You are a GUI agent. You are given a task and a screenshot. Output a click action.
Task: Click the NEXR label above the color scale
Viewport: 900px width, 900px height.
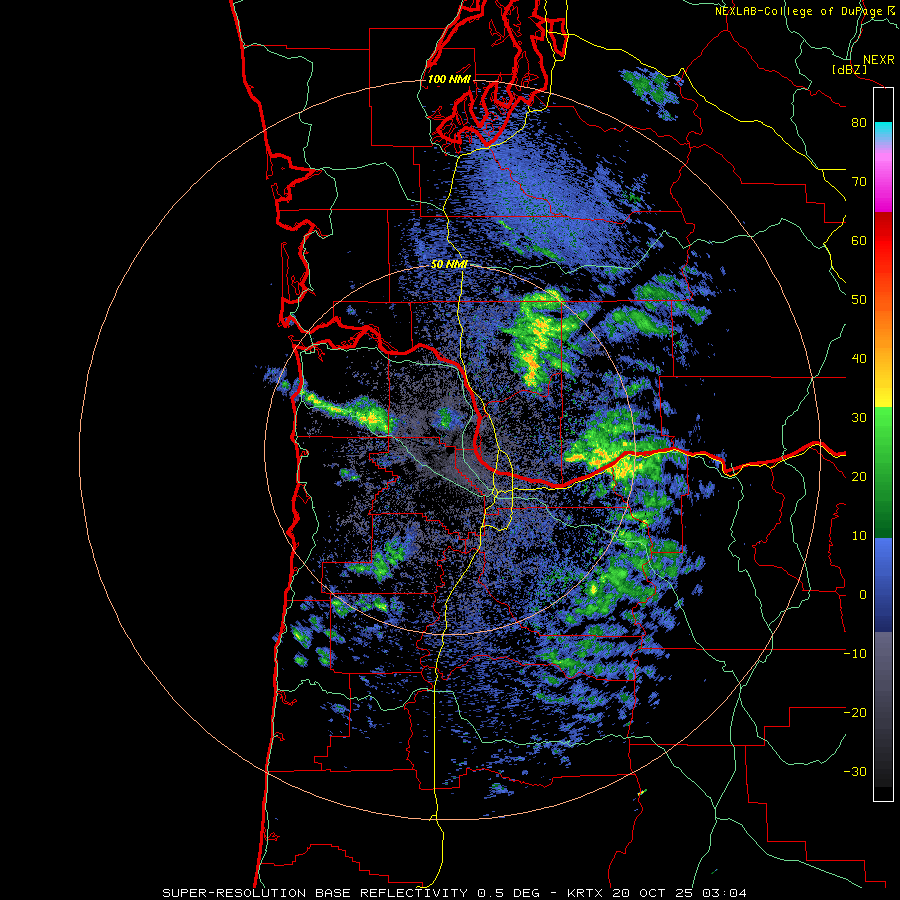[878, 60]
